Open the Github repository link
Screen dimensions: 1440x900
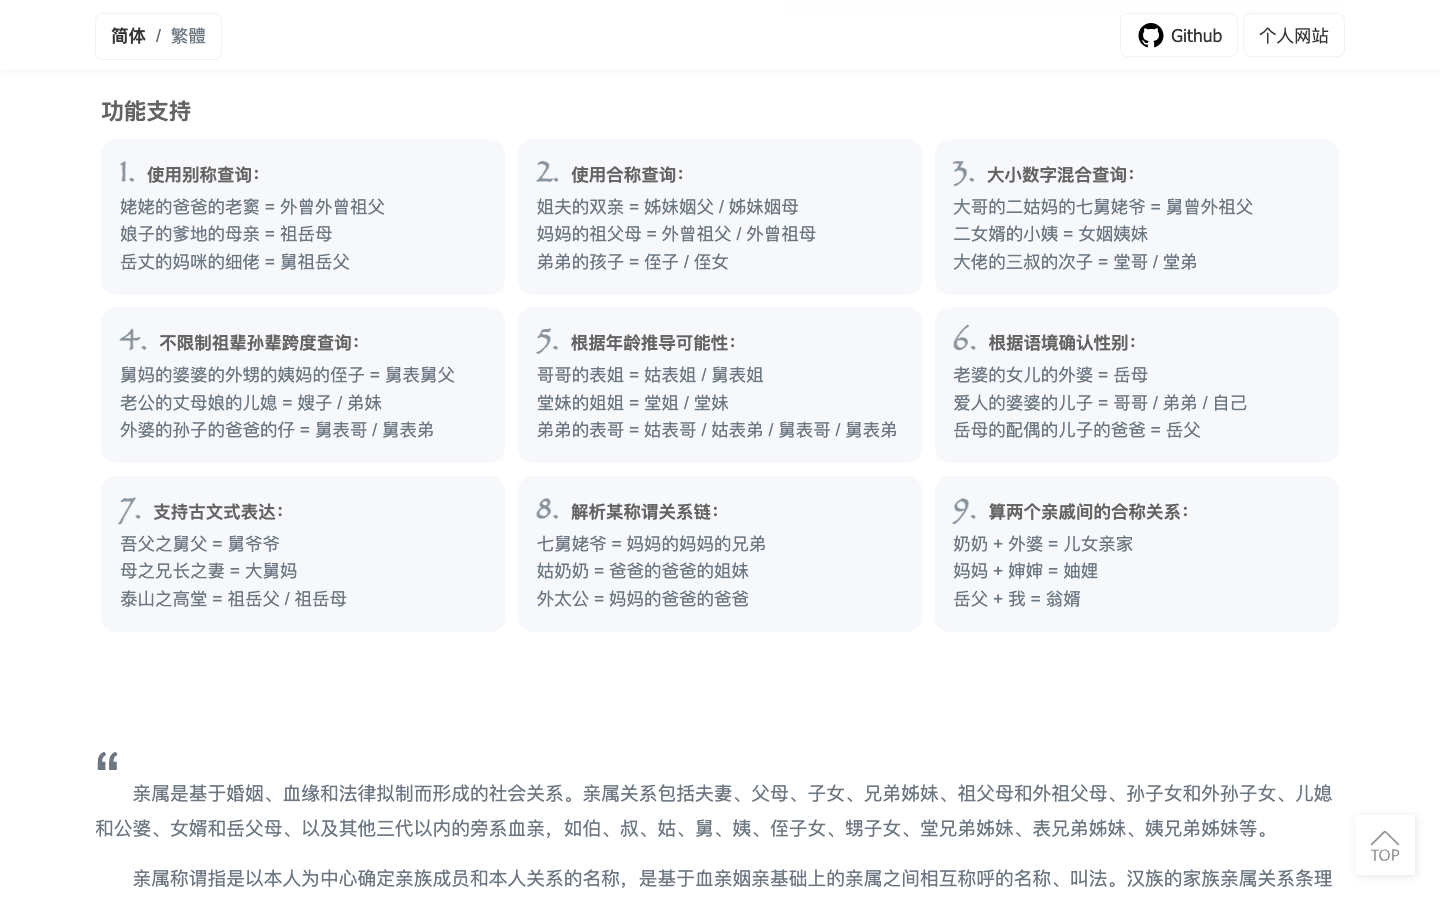(1179, 35)
